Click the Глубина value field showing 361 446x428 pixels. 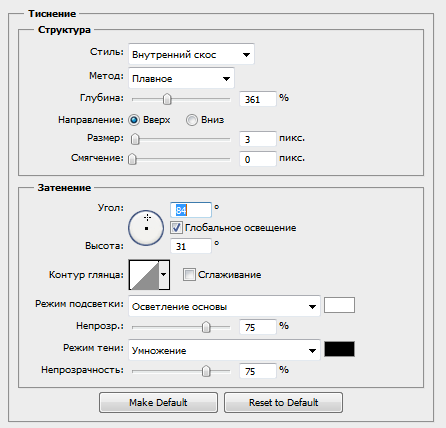[258, 99]
